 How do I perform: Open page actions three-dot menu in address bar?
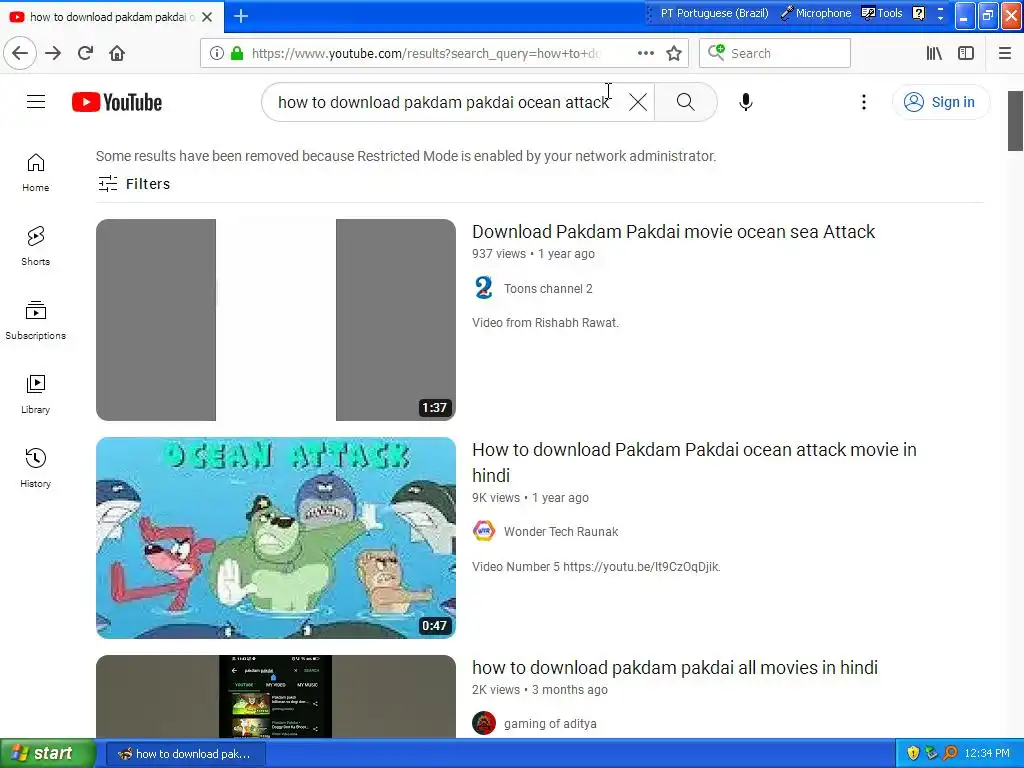pos(646,53)
